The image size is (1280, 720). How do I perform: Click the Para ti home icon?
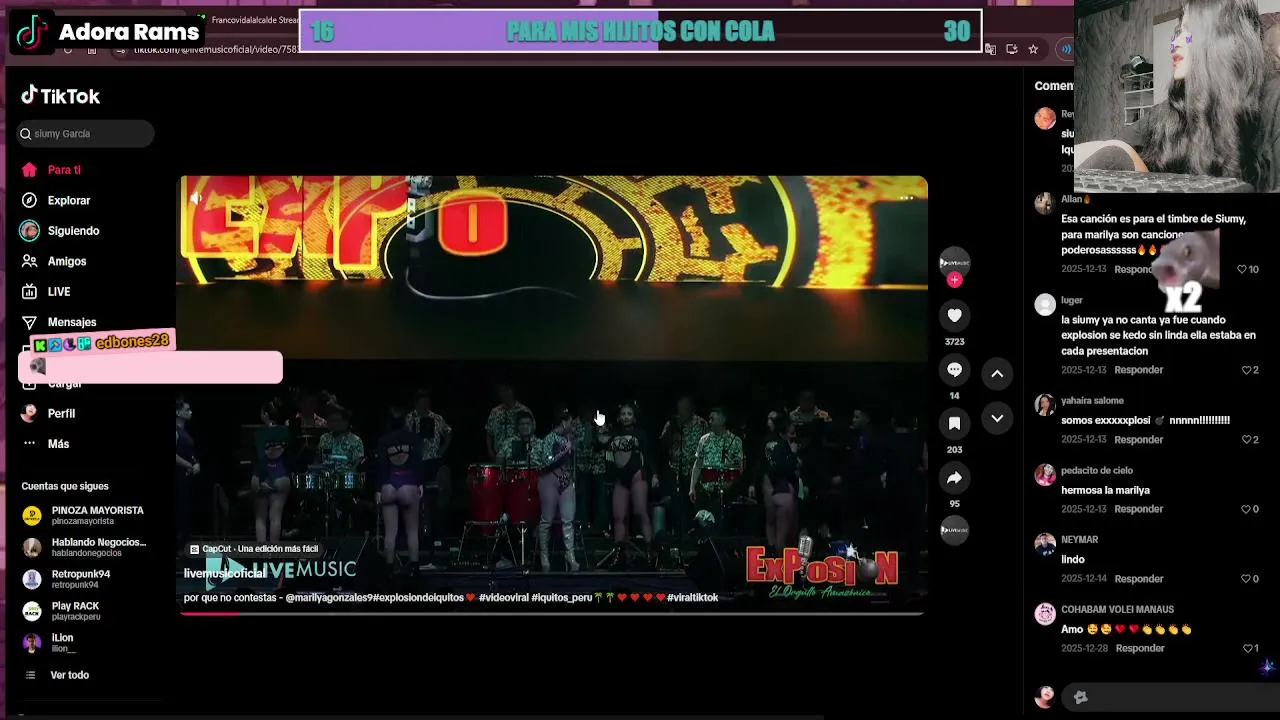pyautogui.click(x=29, y=170)
